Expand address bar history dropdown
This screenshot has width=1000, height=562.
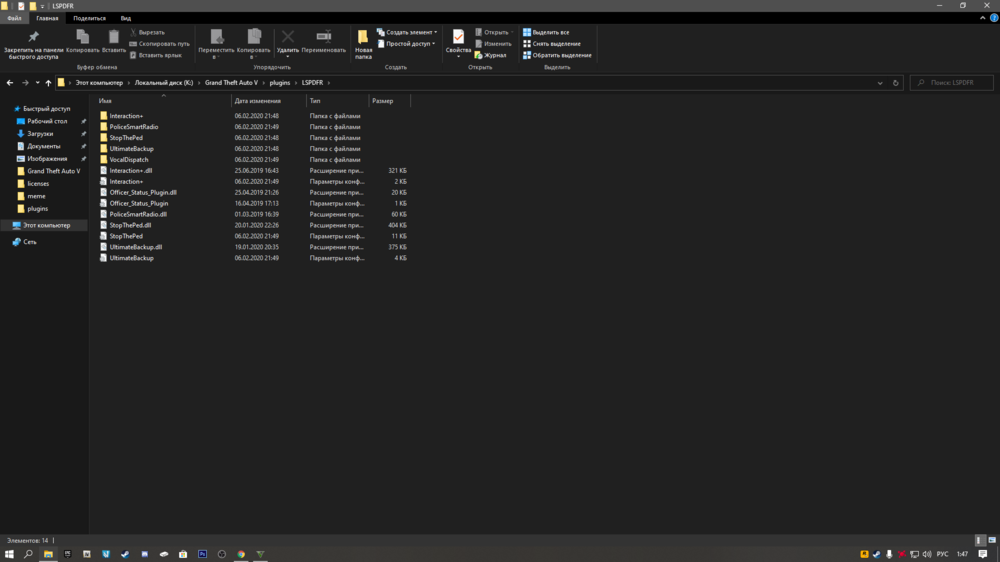(880, 82)
